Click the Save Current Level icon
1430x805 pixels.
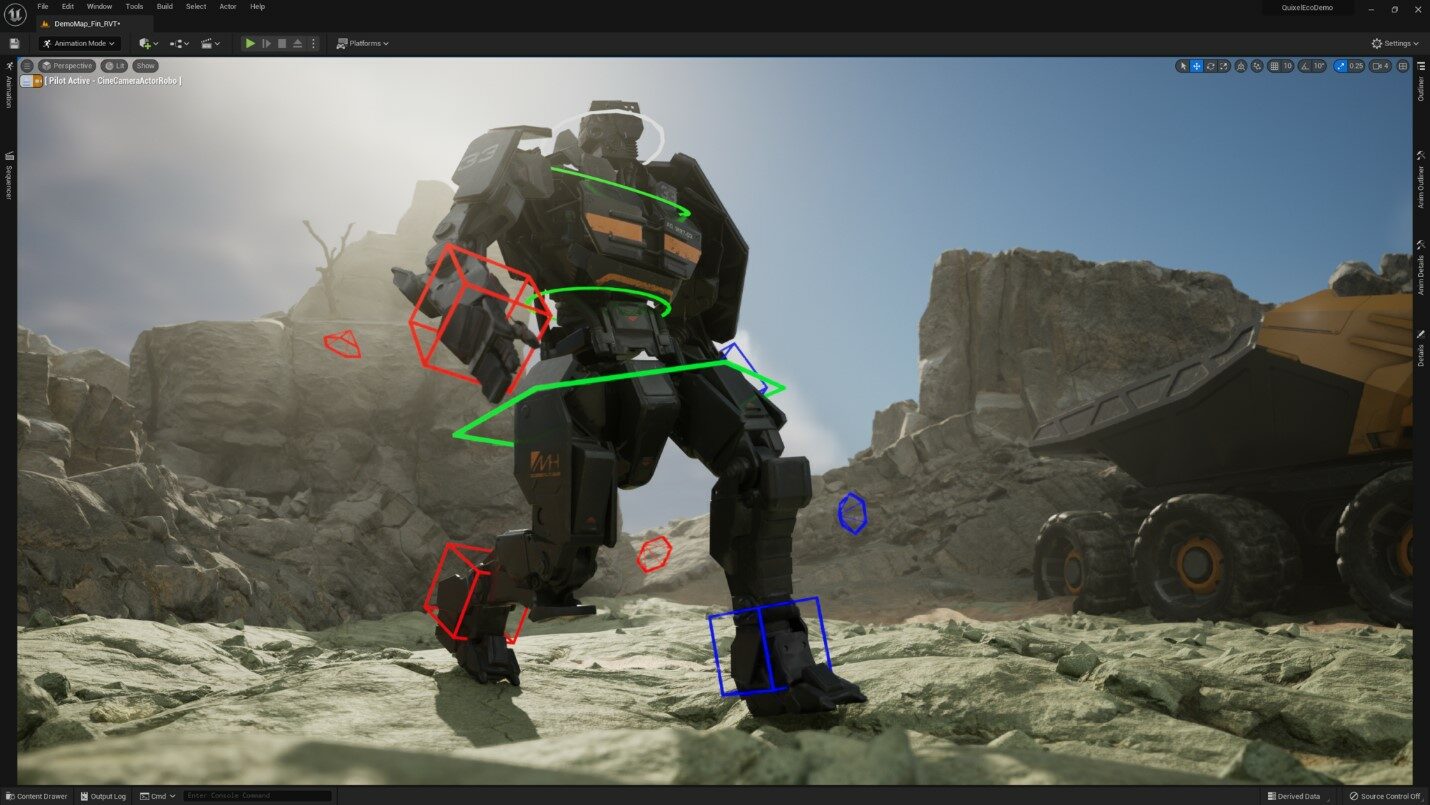coord(14,43)
